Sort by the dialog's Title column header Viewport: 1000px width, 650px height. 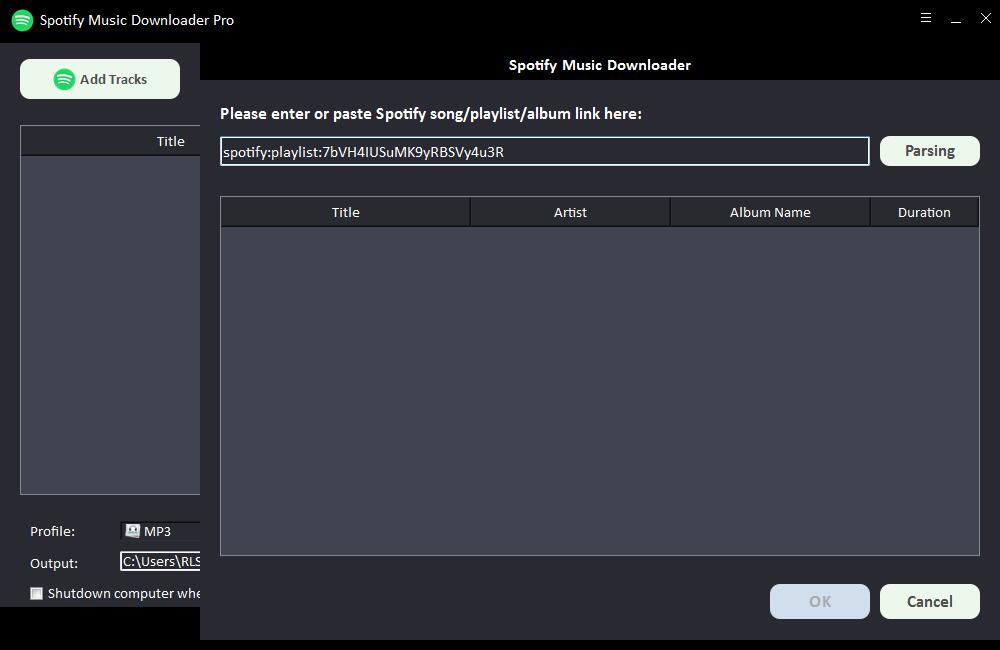(345, 212)
